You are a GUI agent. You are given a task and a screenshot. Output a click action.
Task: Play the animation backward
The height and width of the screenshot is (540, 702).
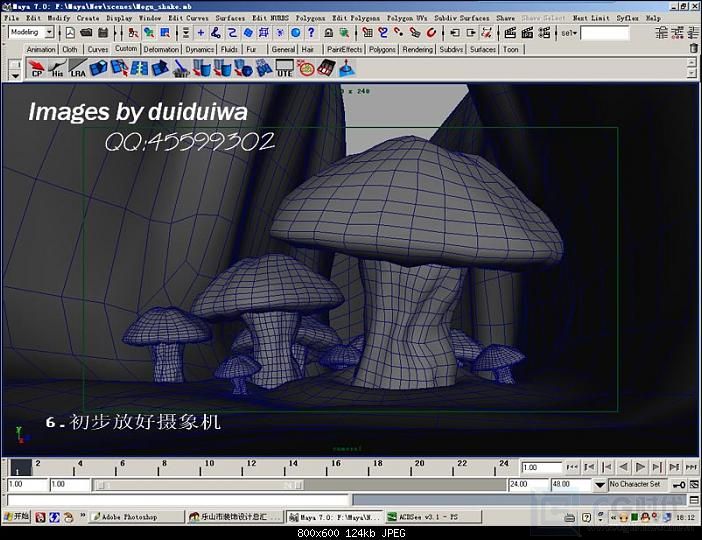[x=623, y=467]
